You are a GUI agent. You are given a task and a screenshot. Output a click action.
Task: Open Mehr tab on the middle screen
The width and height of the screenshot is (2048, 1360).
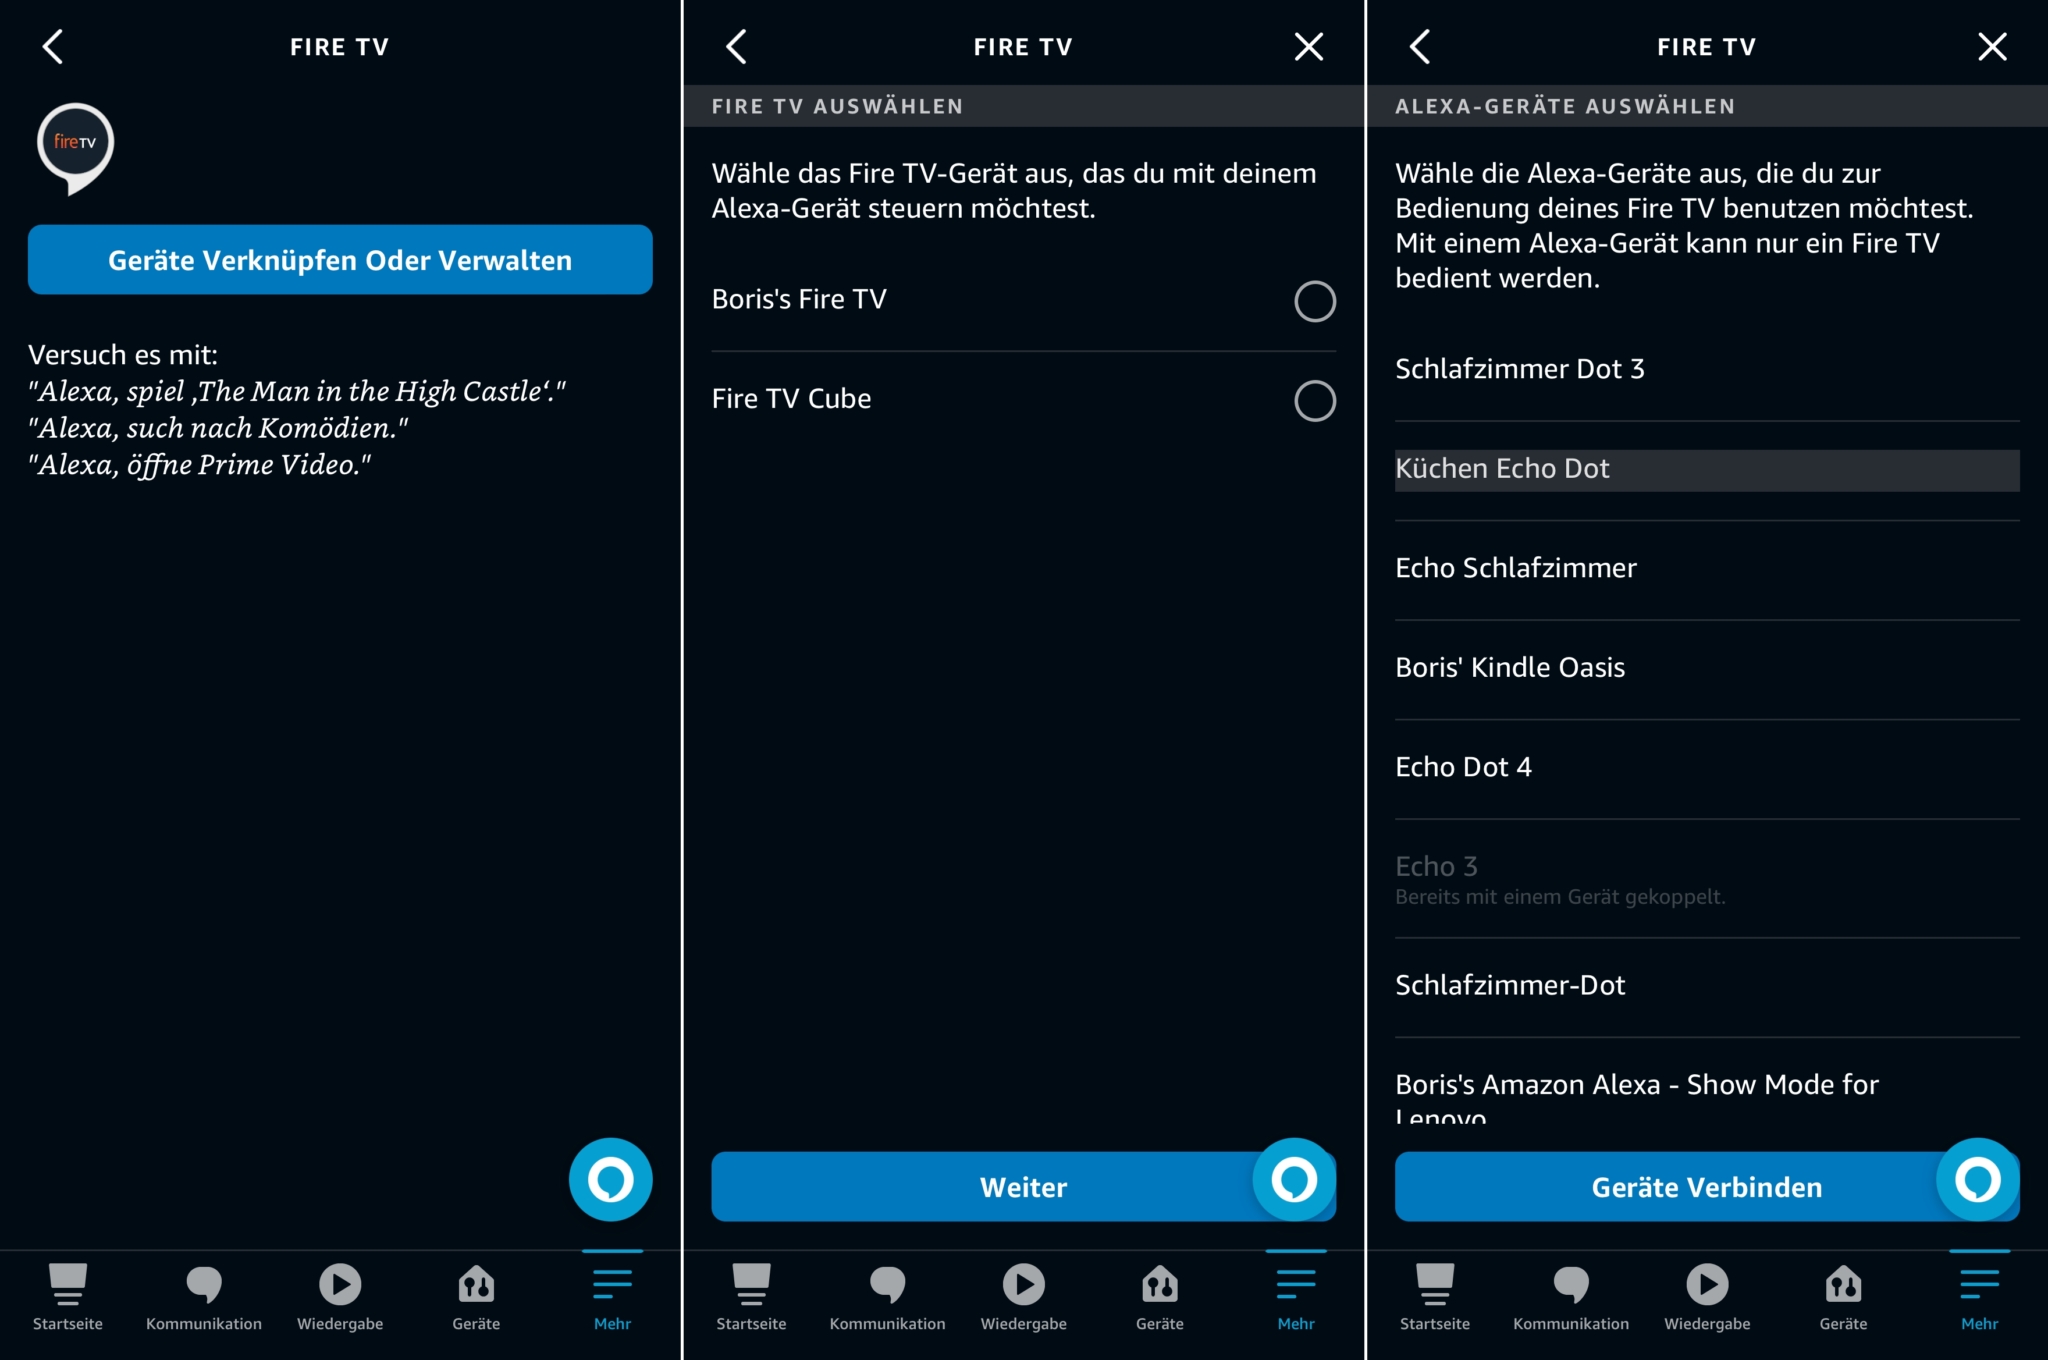1295,1297
